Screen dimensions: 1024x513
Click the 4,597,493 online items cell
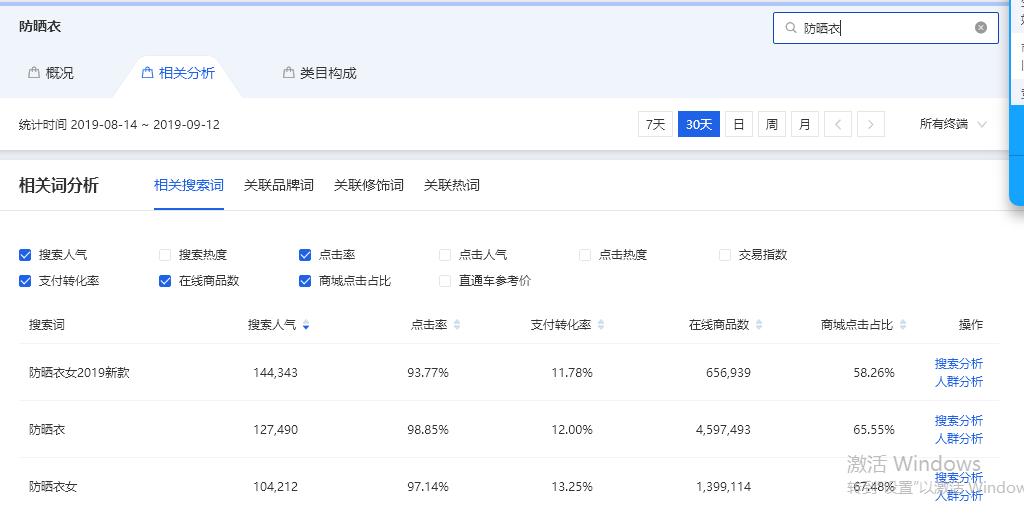tap(723, 429)
